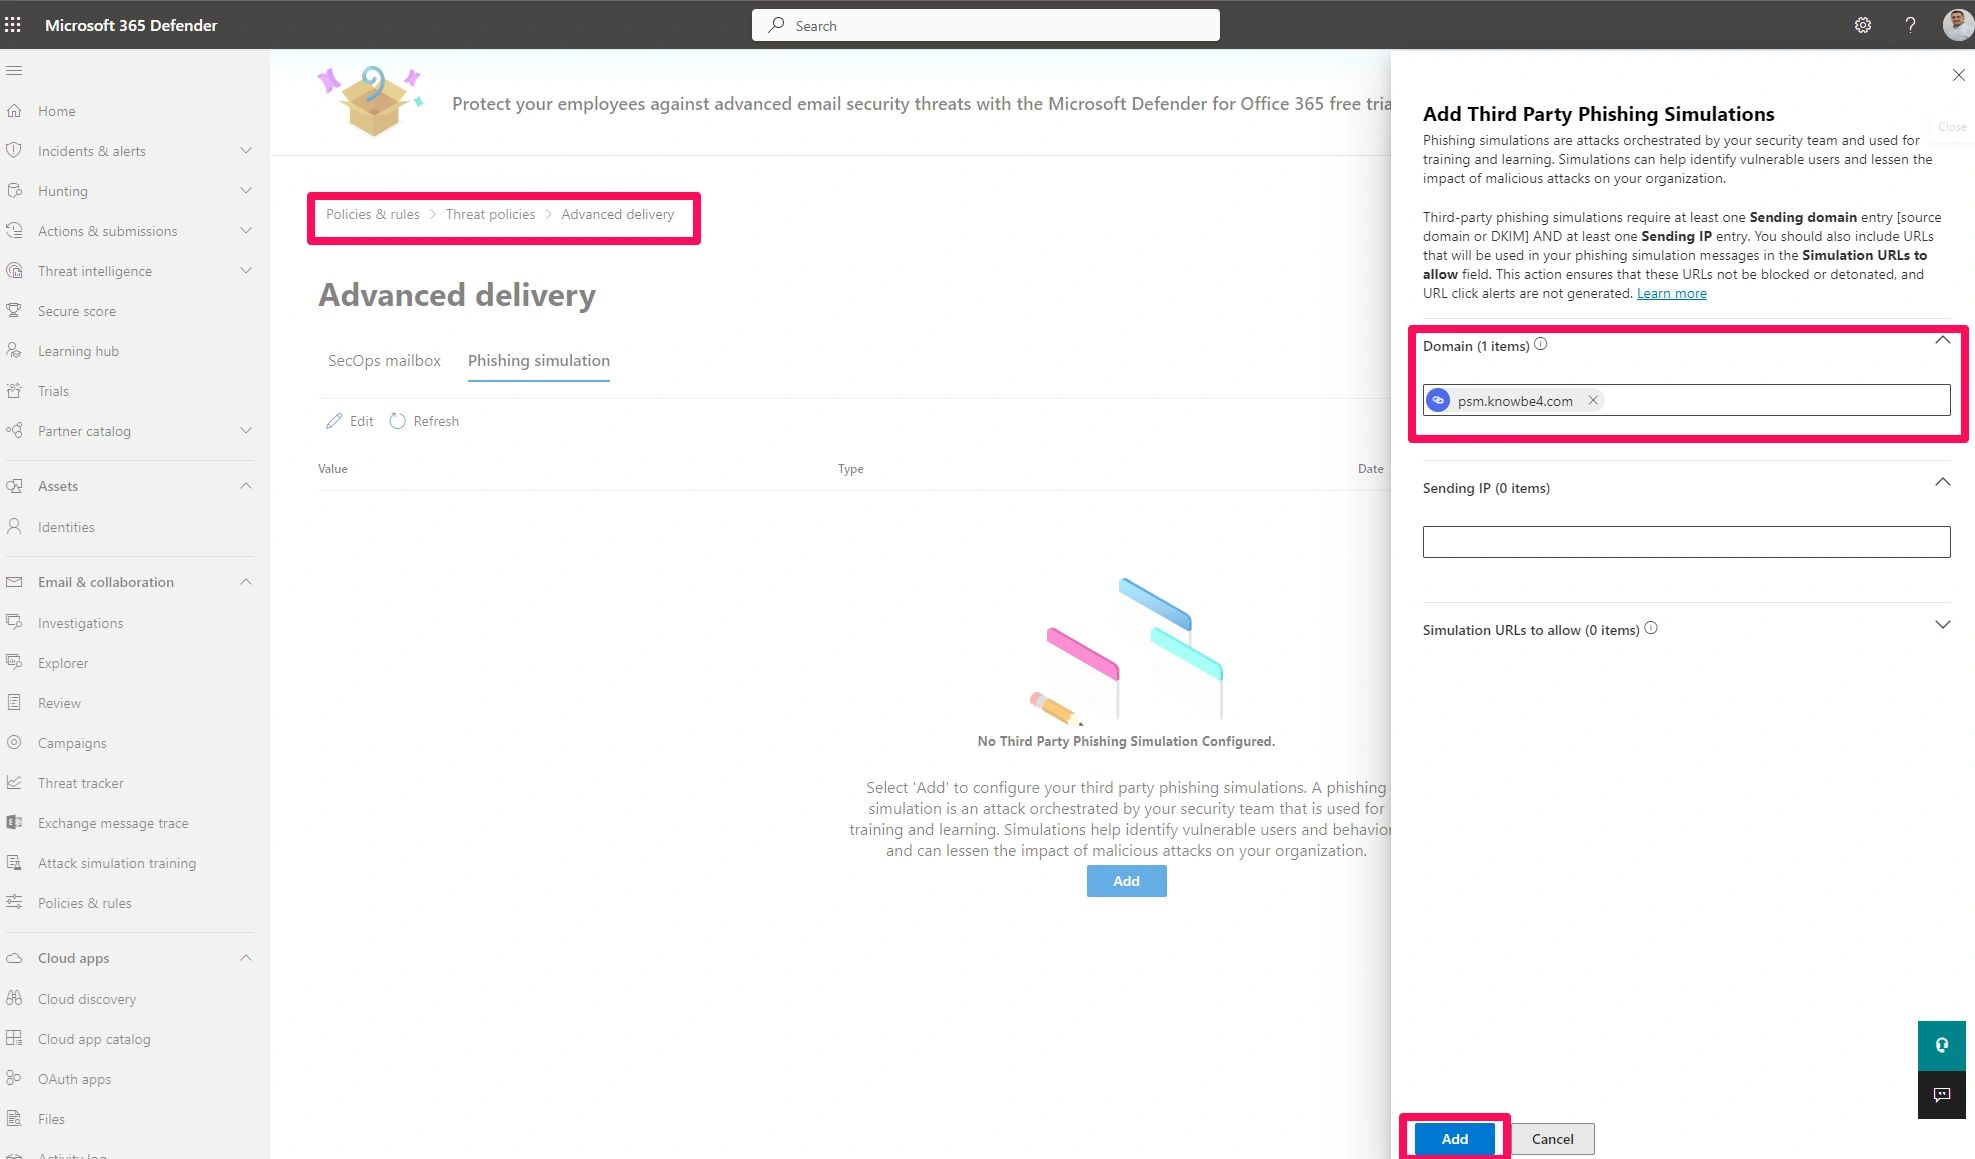Select Attack simulation training in the sidebar
The image size is (1975, 1159).
(x=117, y=862)
